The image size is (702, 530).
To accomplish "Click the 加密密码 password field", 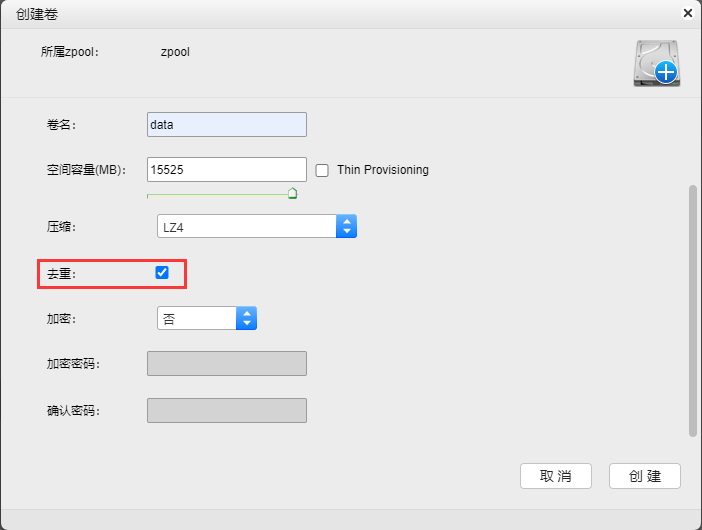I will (227, 363).
